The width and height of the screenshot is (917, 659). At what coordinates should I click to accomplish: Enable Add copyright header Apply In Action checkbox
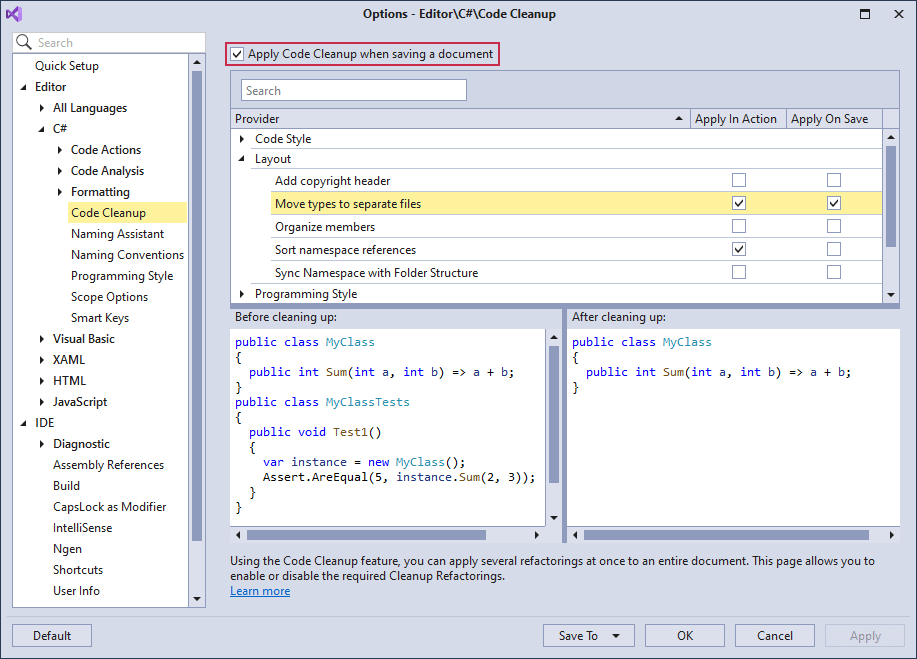click(x=738, y=181)
